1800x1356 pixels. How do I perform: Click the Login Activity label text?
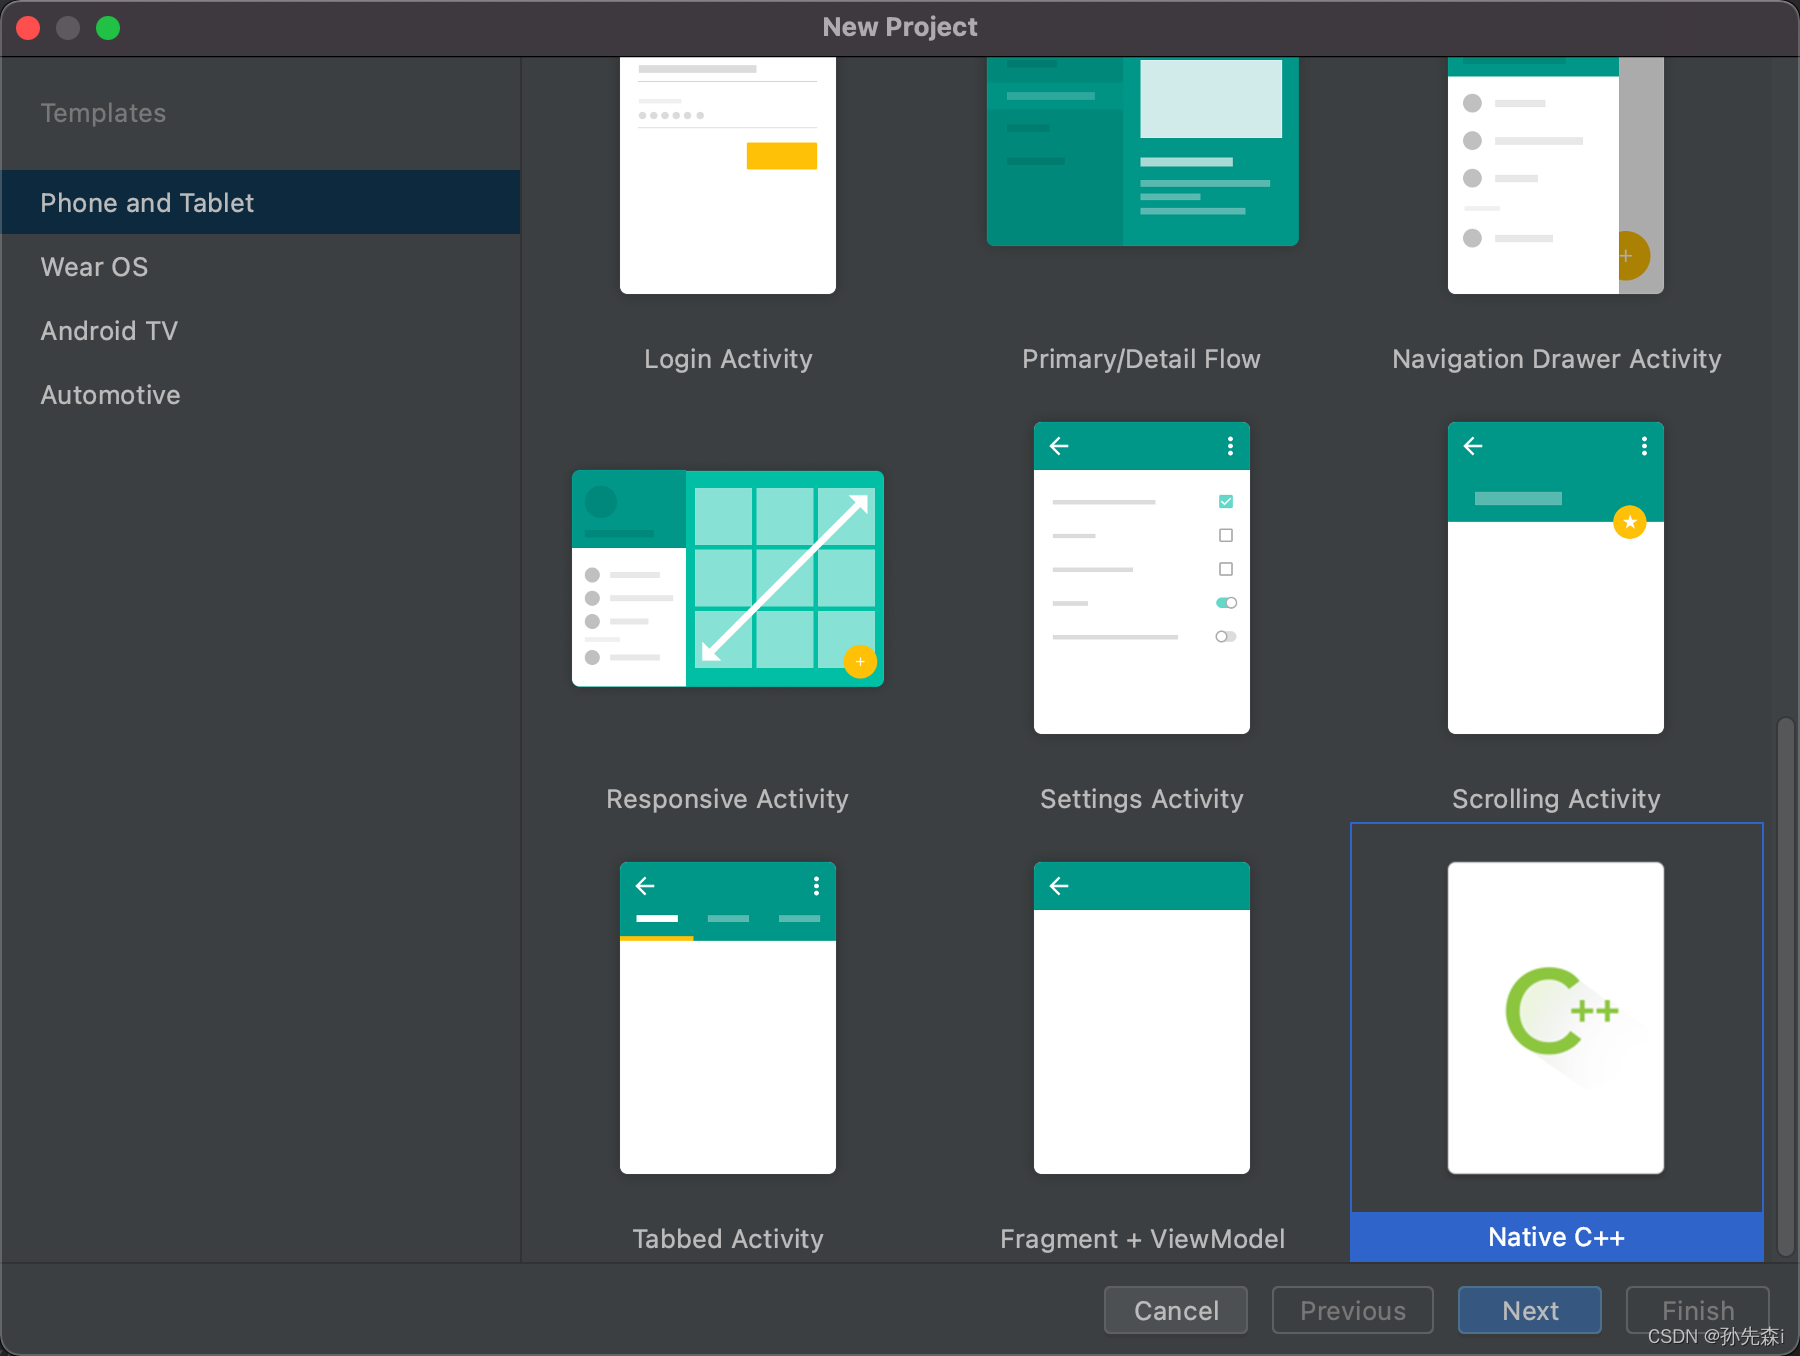point(728,359)
